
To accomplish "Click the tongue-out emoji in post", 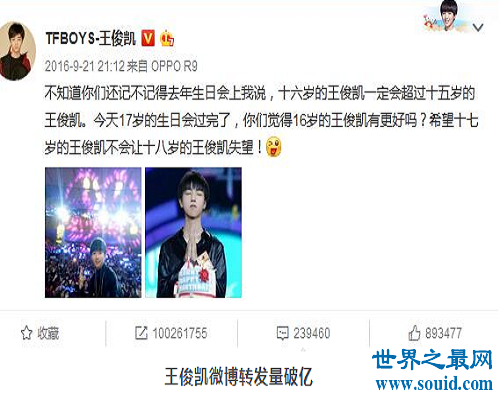I will [x=273, y=147].
